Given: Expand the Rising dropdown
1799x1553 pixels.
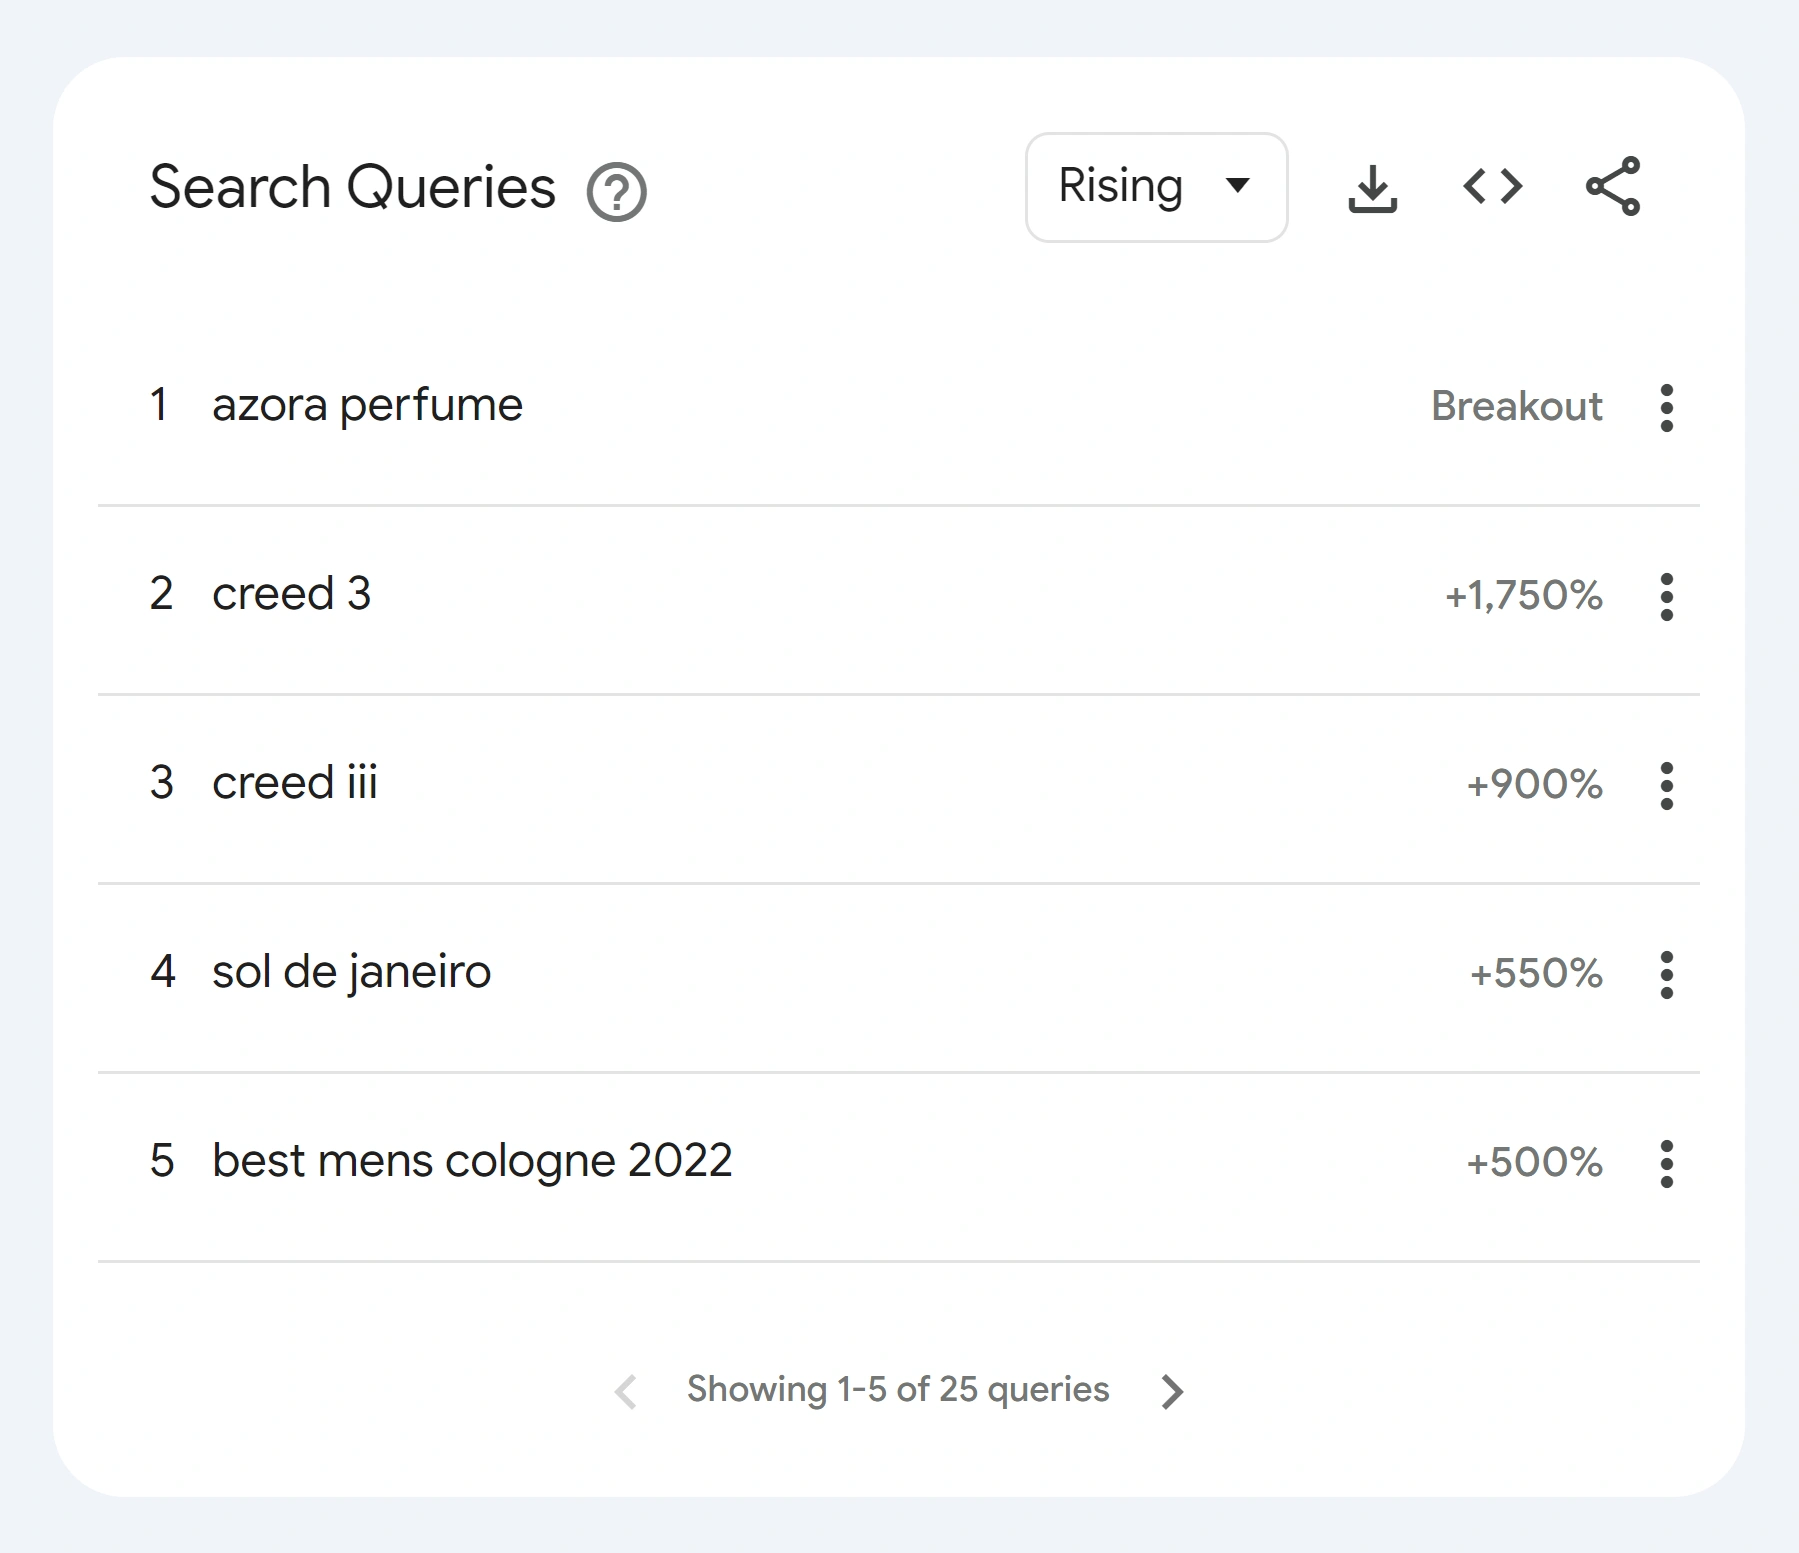Looking at the screenshot, I should 1156,187.
